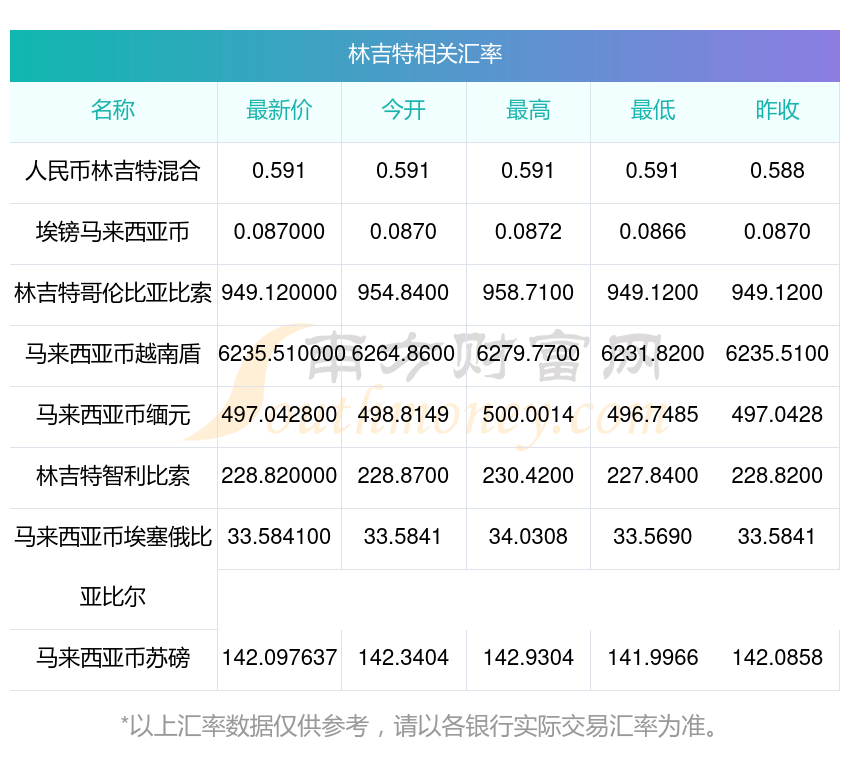Viewport: 850px width, 757px height.
Task: Click the 最高 column header
Action: [x=528, y=110]
